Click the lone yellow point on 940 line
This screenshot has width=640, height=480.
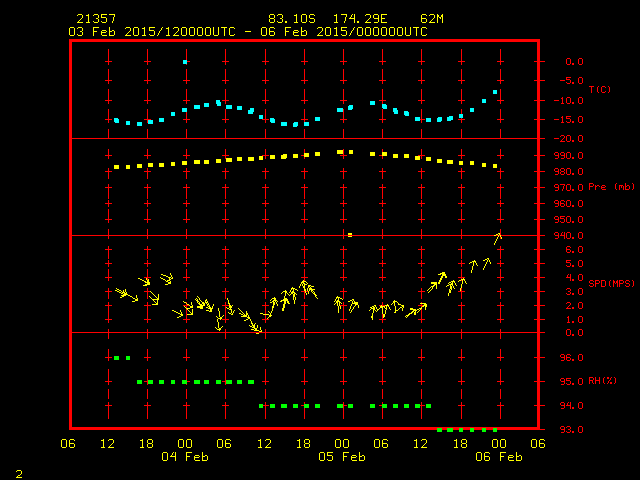pos(349,235)
